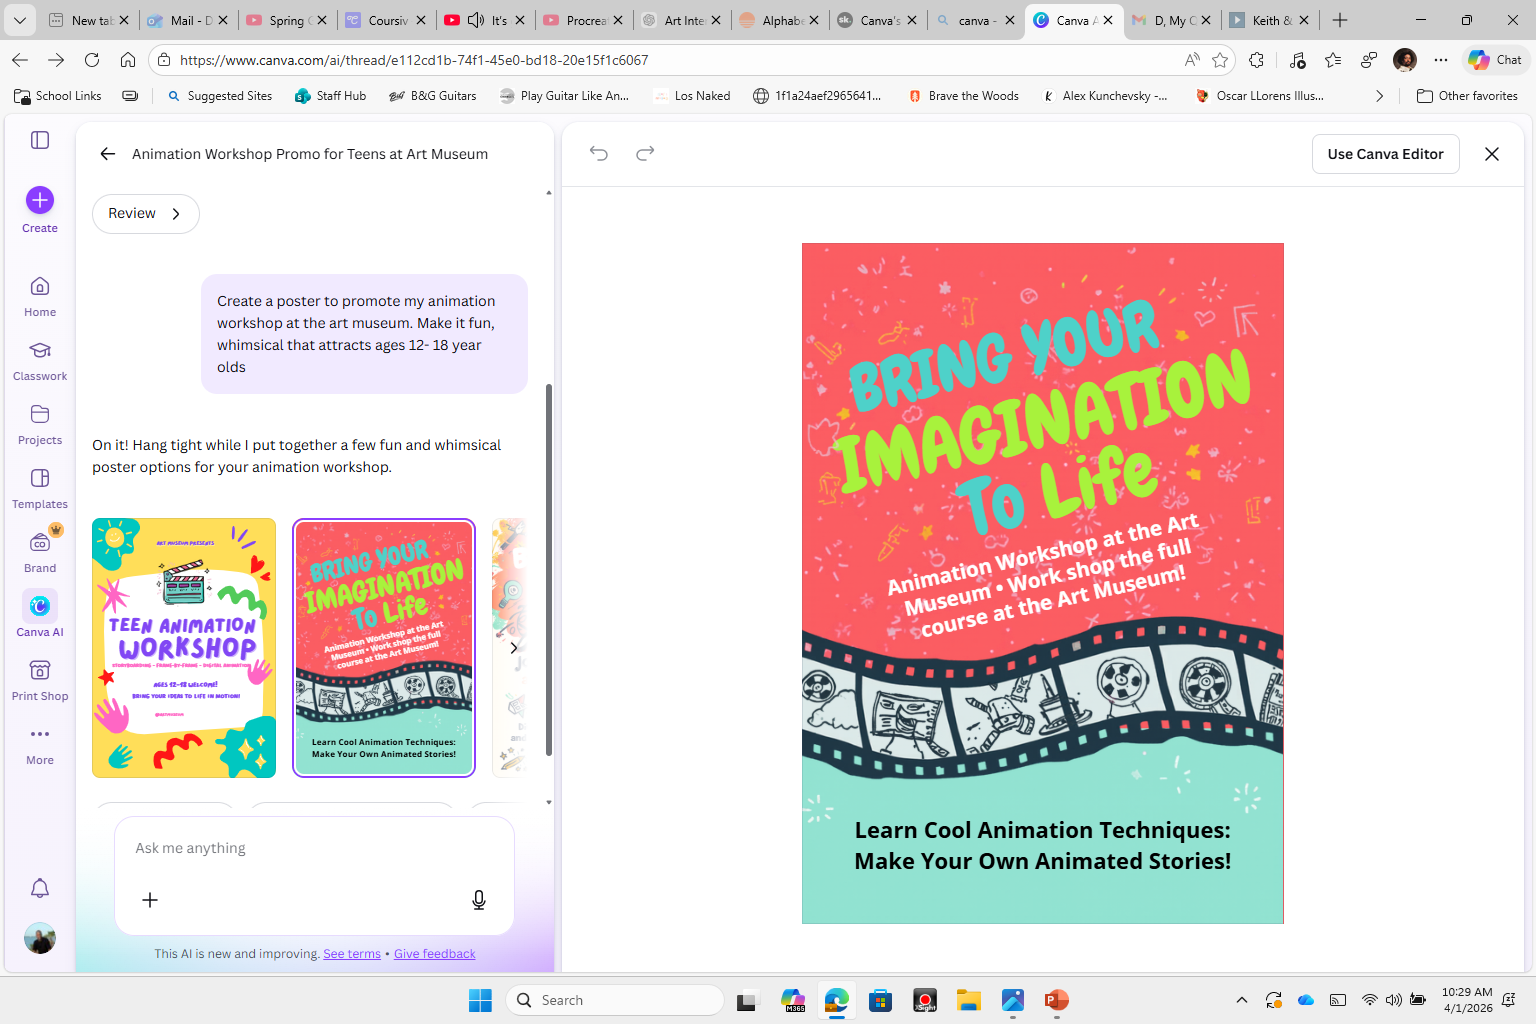Expand the Review button chevron
Screen dimensions: 1536x1024
point(176,214)
